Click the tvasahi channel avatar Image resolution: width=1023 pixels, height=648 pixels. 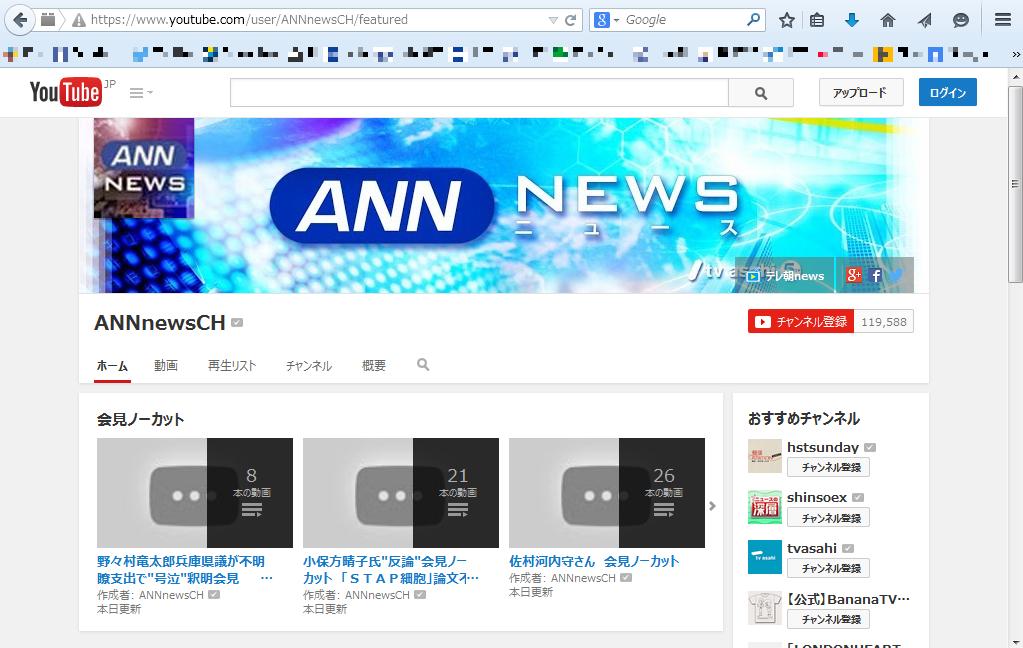765,557
